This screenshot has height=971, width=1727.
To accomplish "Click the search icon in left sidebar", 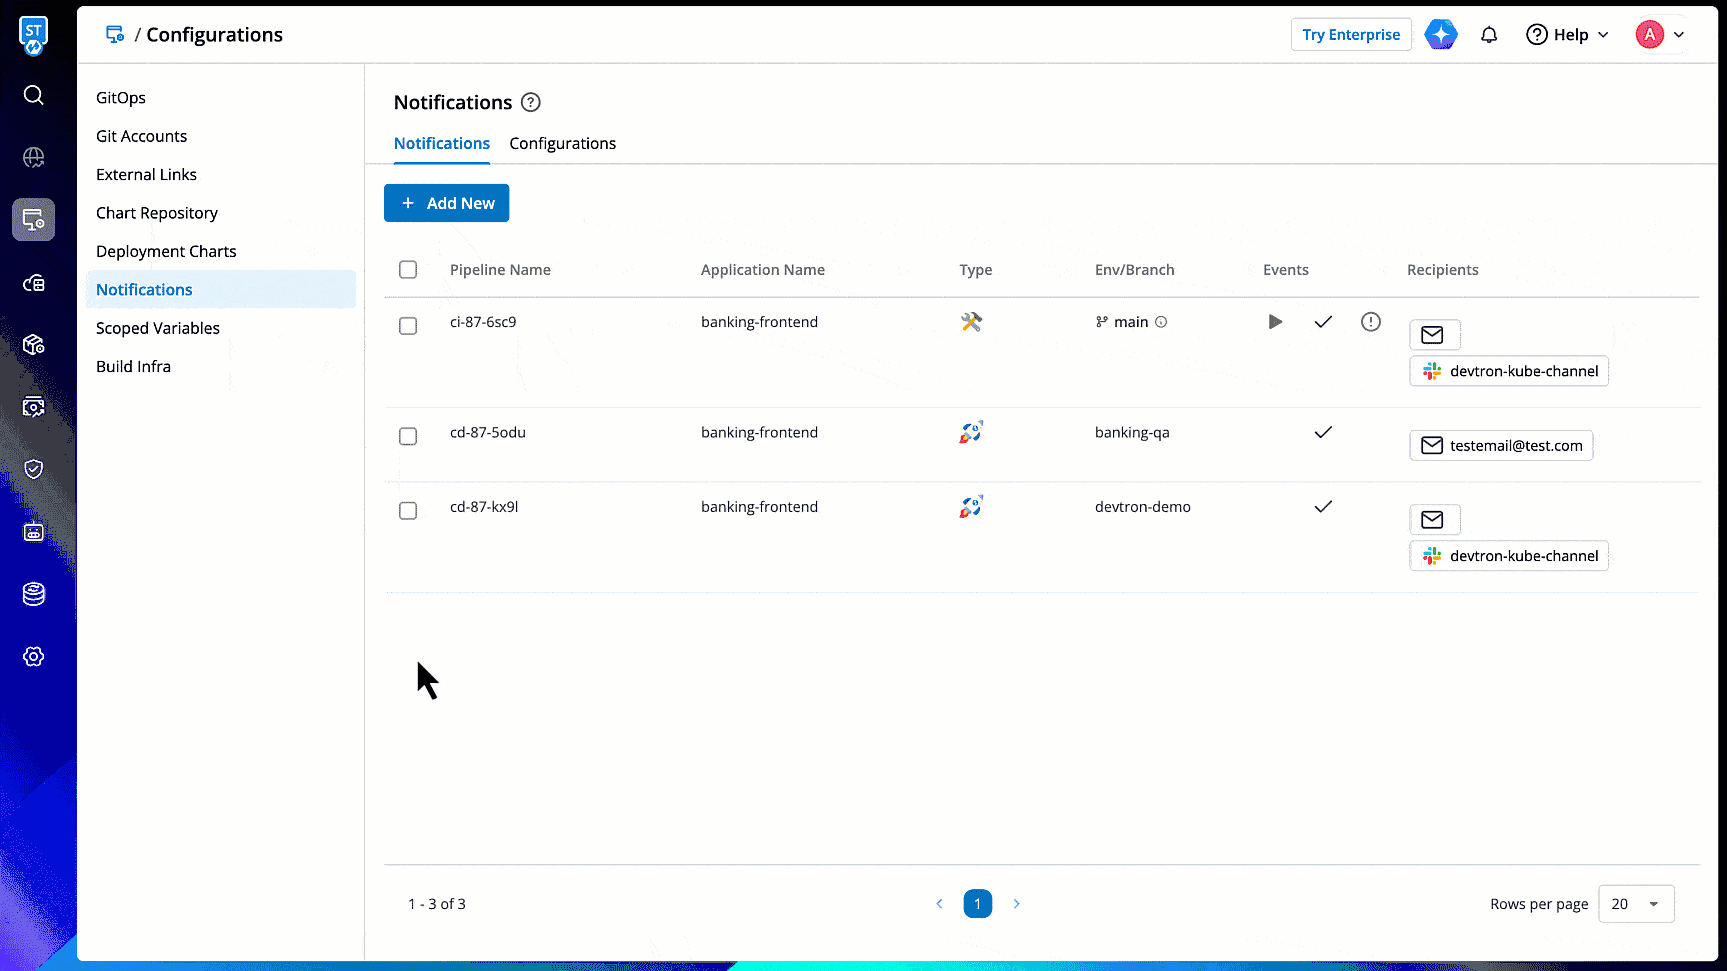I will click(33, 95).
